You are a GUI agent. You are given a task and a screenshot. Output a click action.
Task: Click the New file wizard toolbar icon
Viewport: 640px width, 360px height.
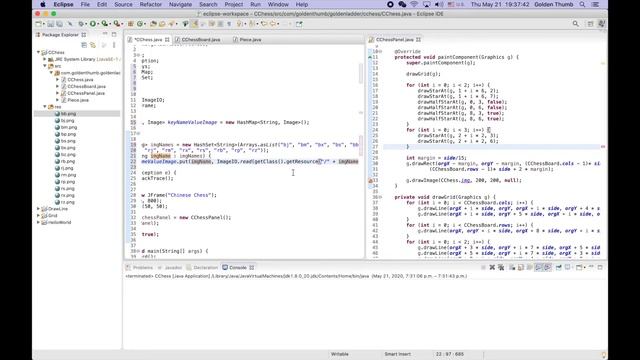(x=38, y=24)
